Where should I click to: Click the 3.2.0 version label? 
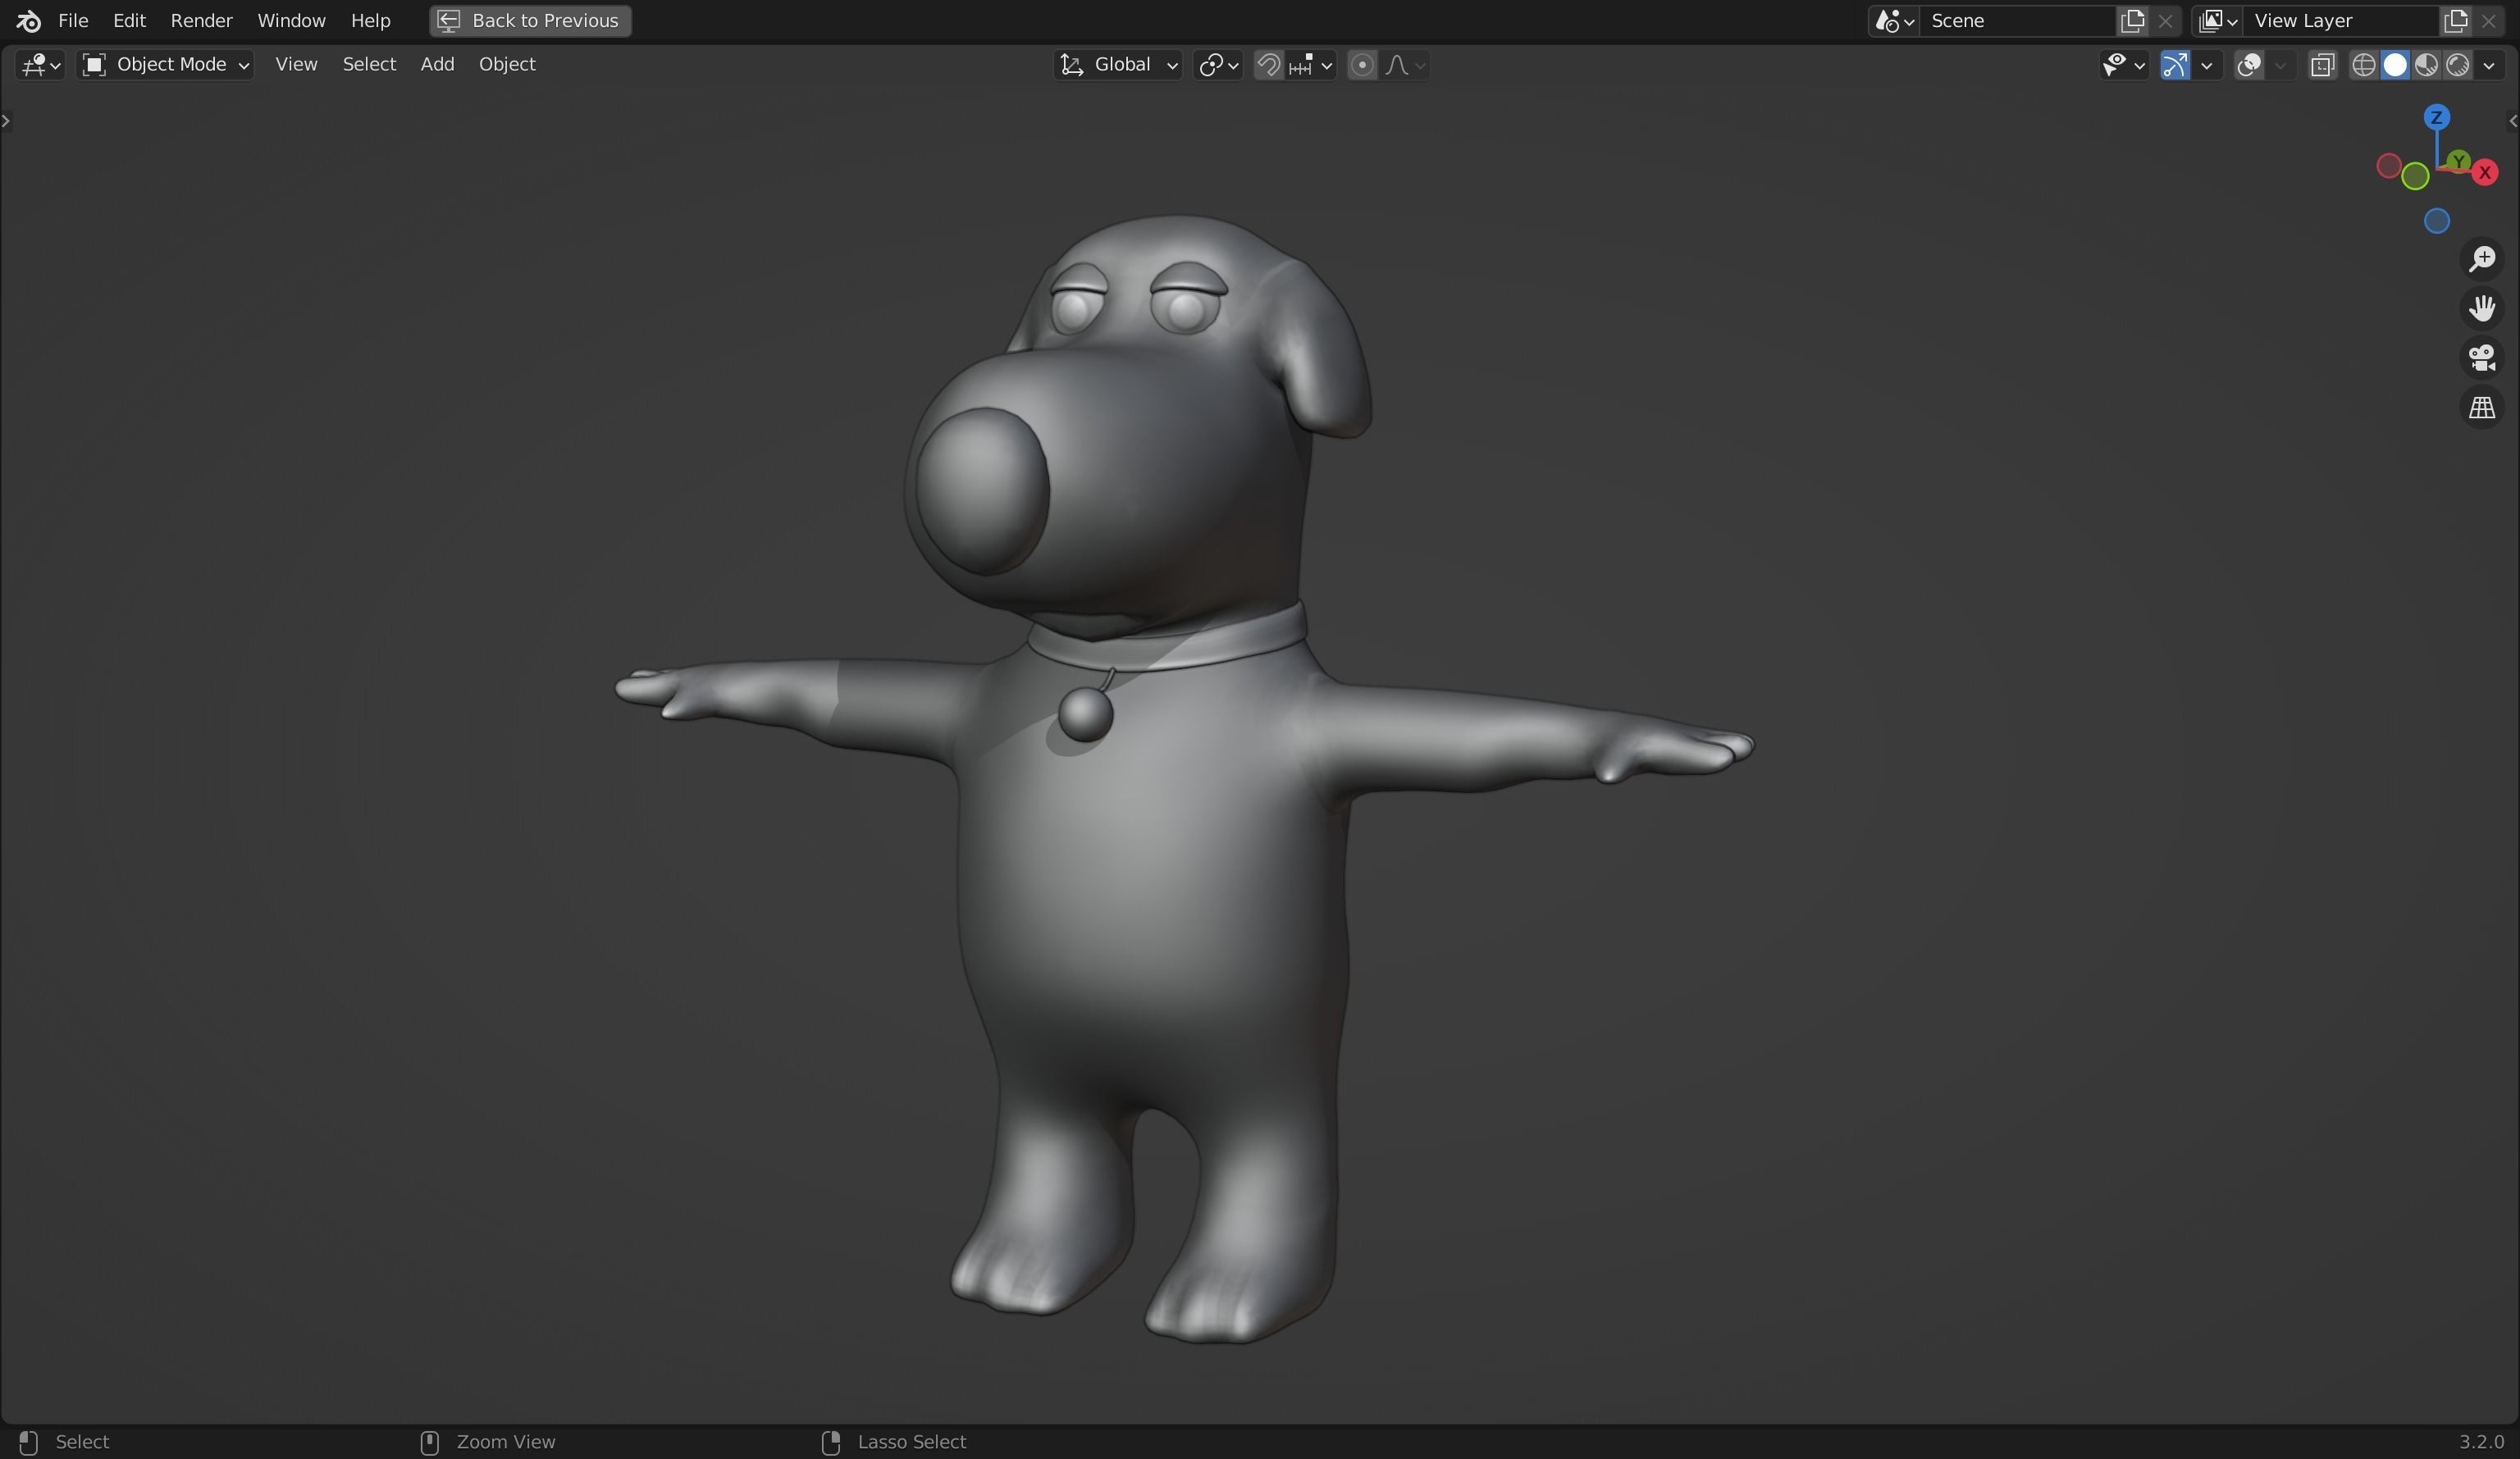[2481, 1442]
